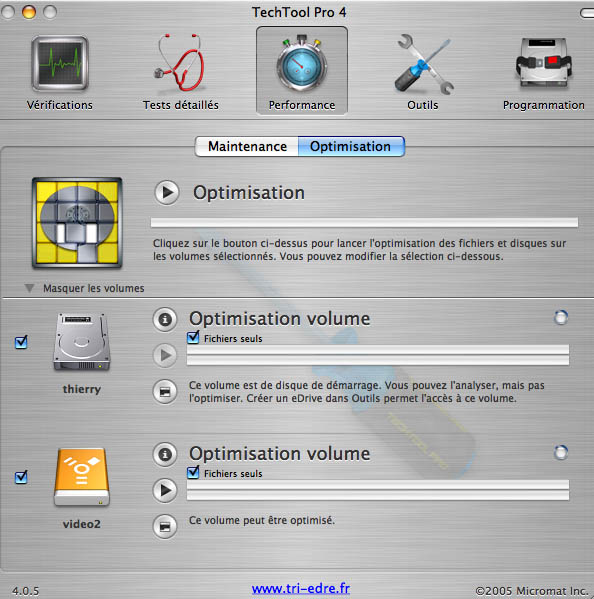
Task: Select the Optimisation tab
Action: [351, 146]
